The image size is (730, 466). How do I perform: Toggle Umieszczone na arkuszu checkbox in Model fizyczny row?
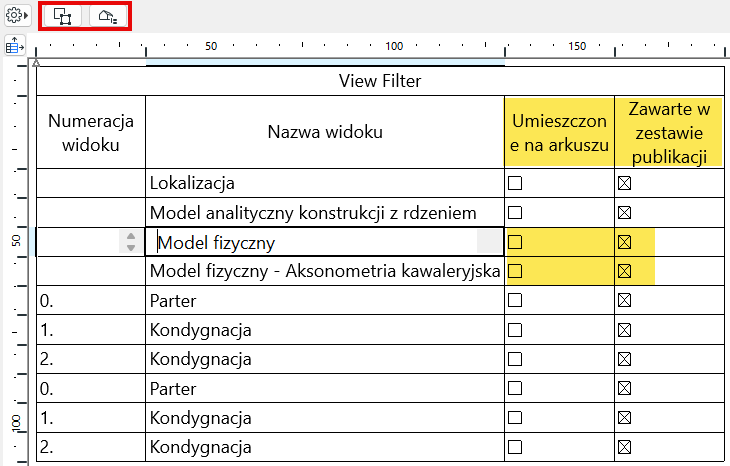pyautogui.click(x=515, y=242)
